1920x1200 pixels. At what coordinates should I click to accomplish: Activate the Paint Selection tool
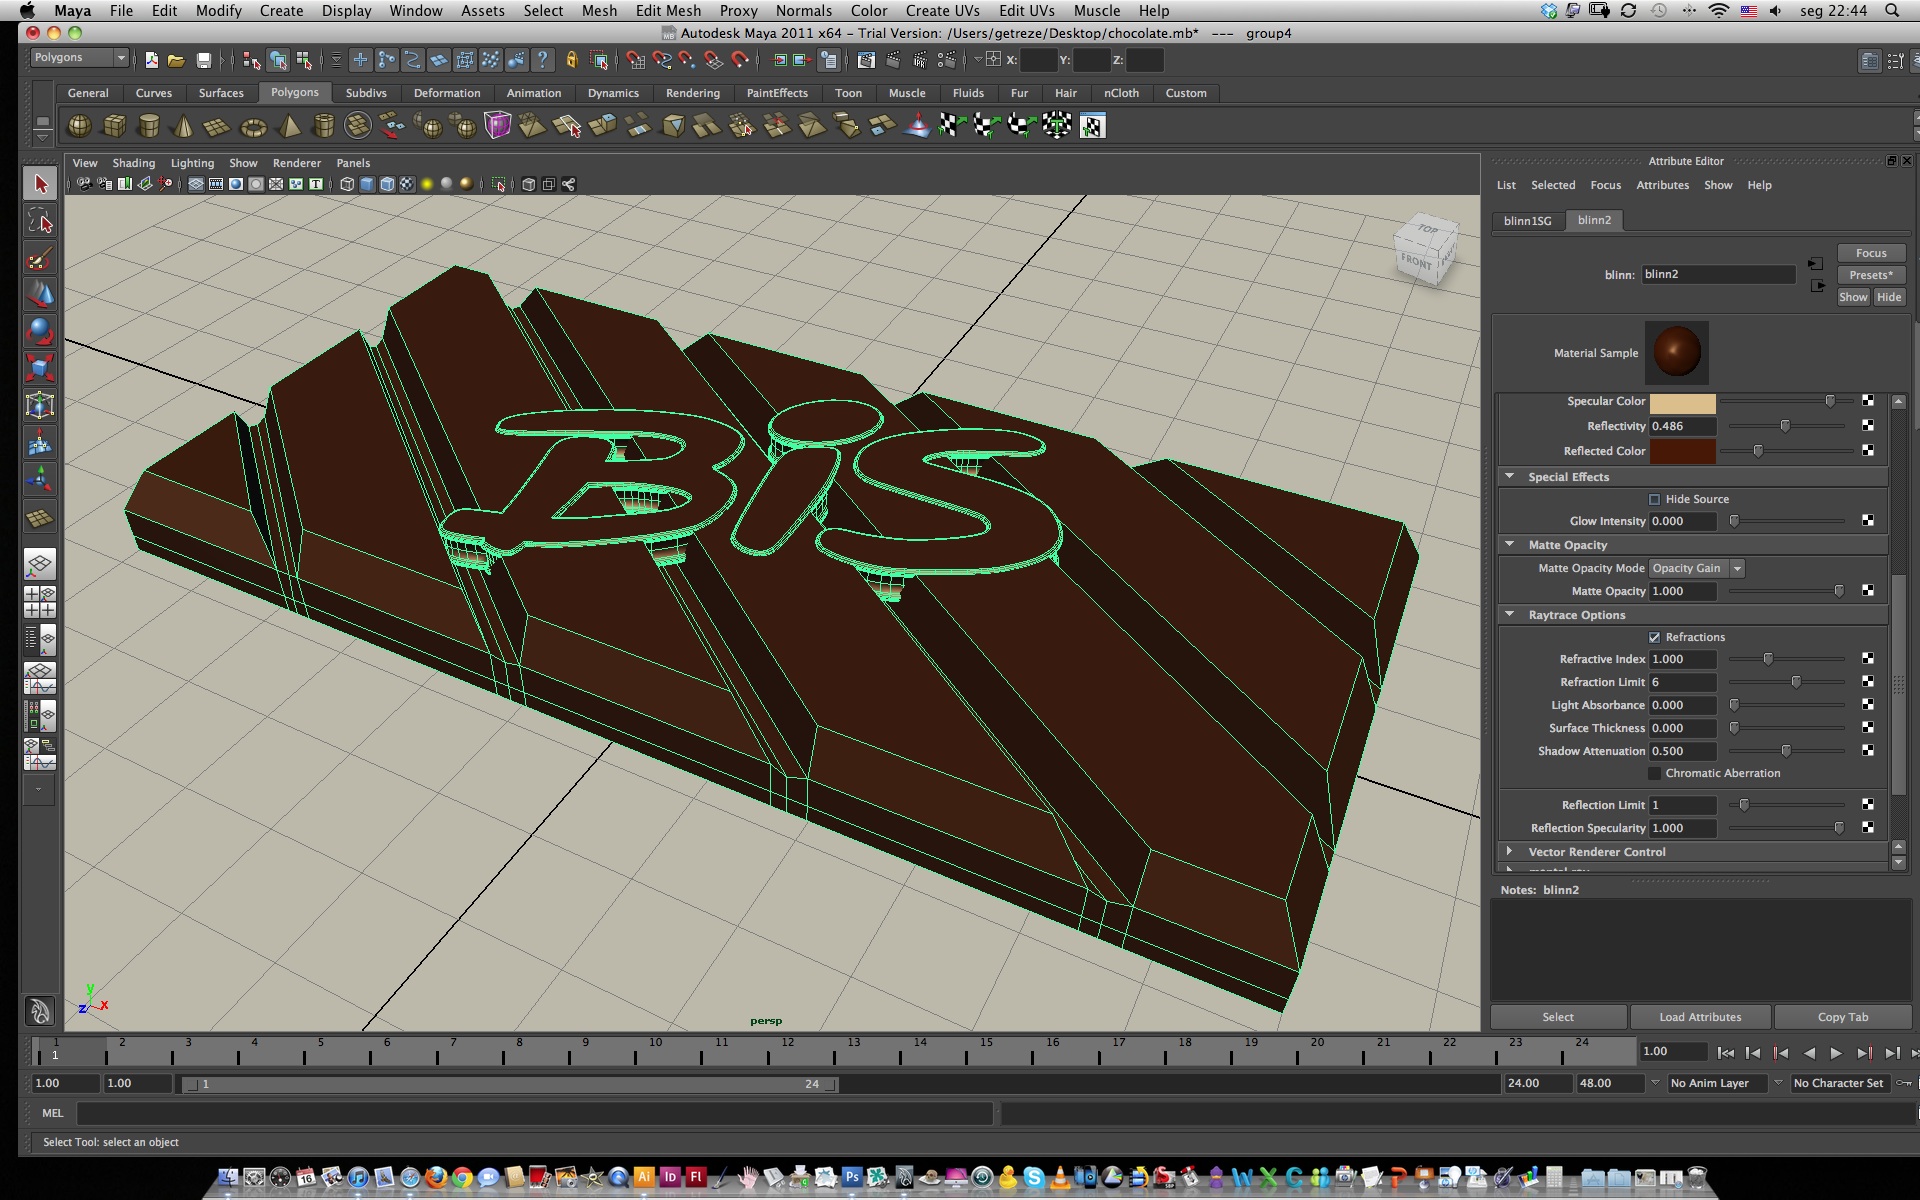40,259
